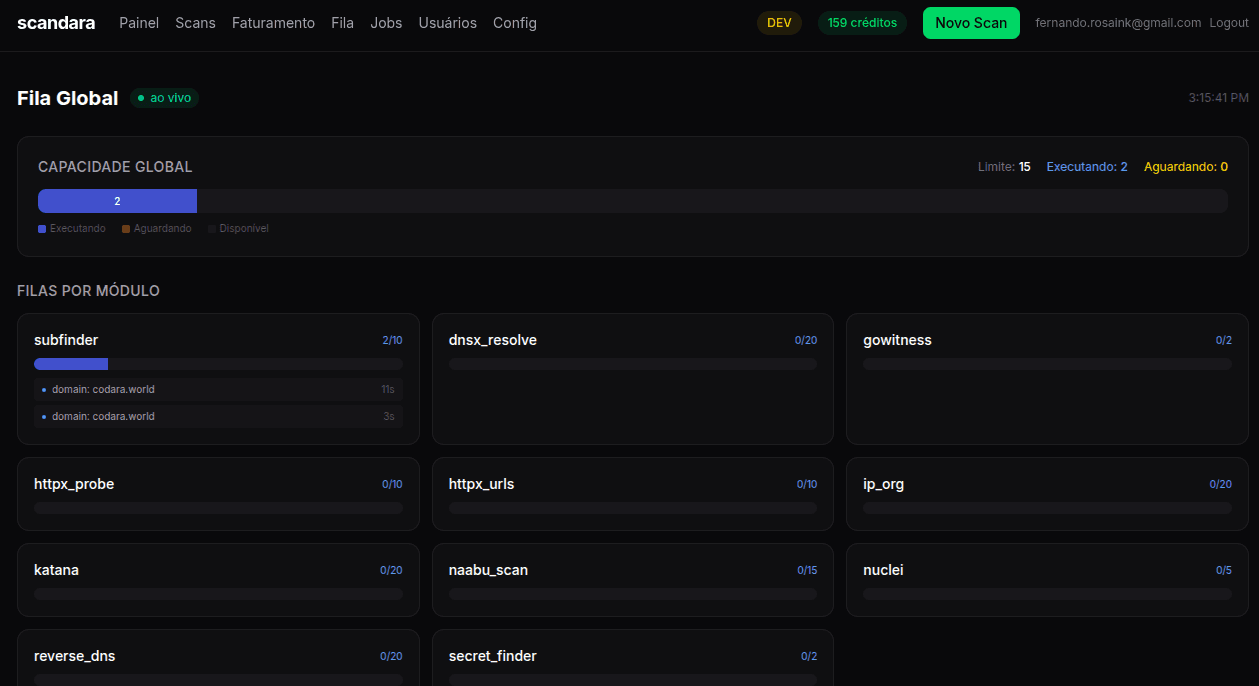
Task: Click the Logout link
Action: click(1228, 23)
